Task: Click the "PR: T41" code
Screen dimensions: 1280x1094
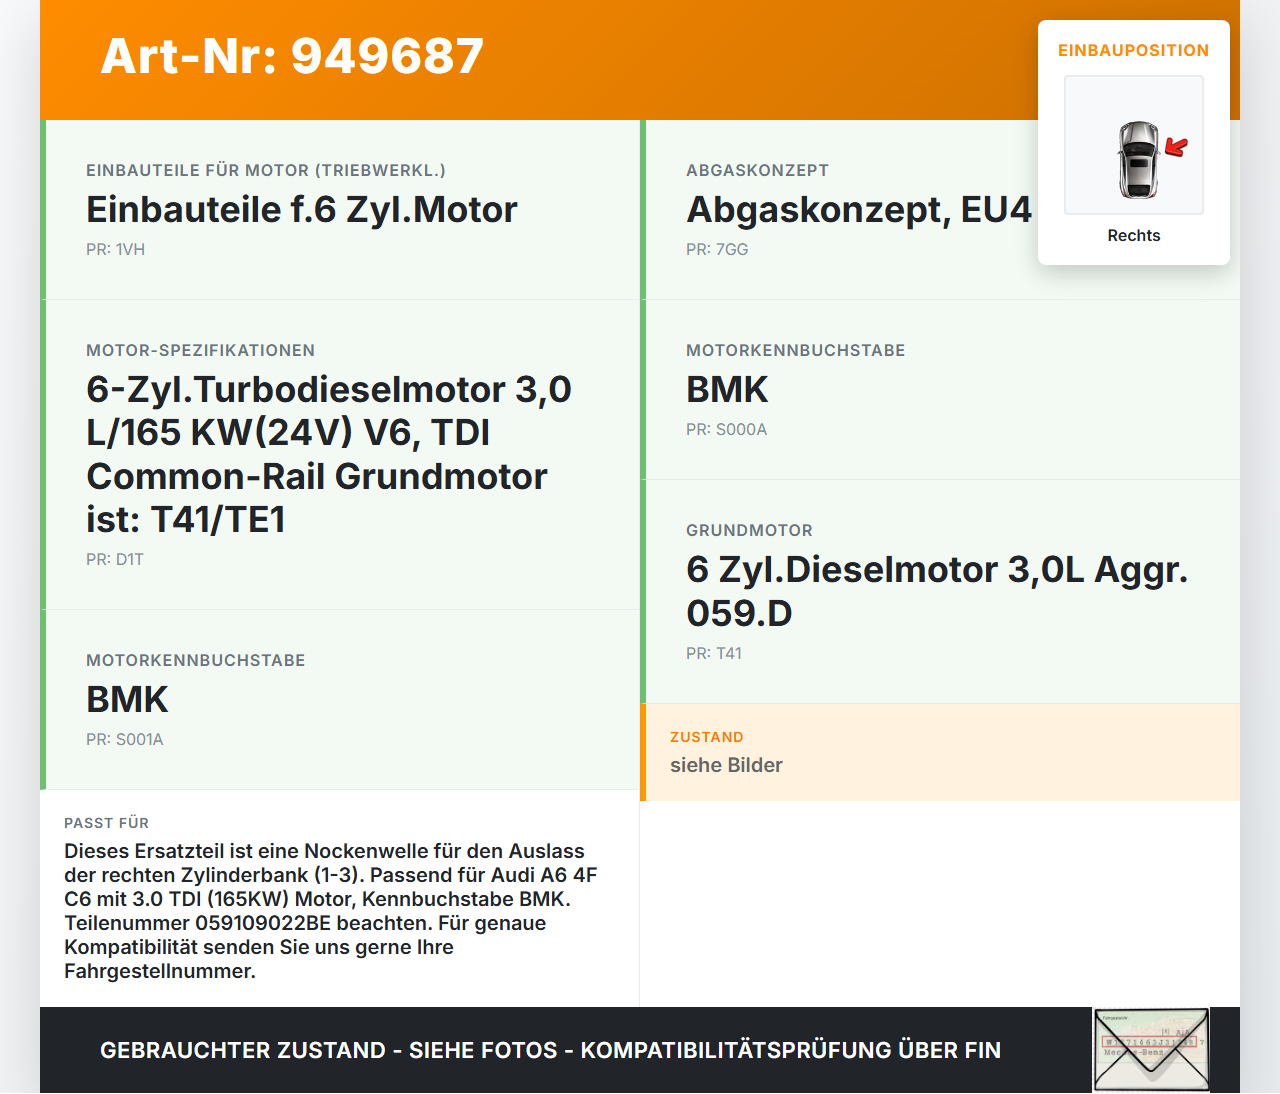Action: coord(712,653)
